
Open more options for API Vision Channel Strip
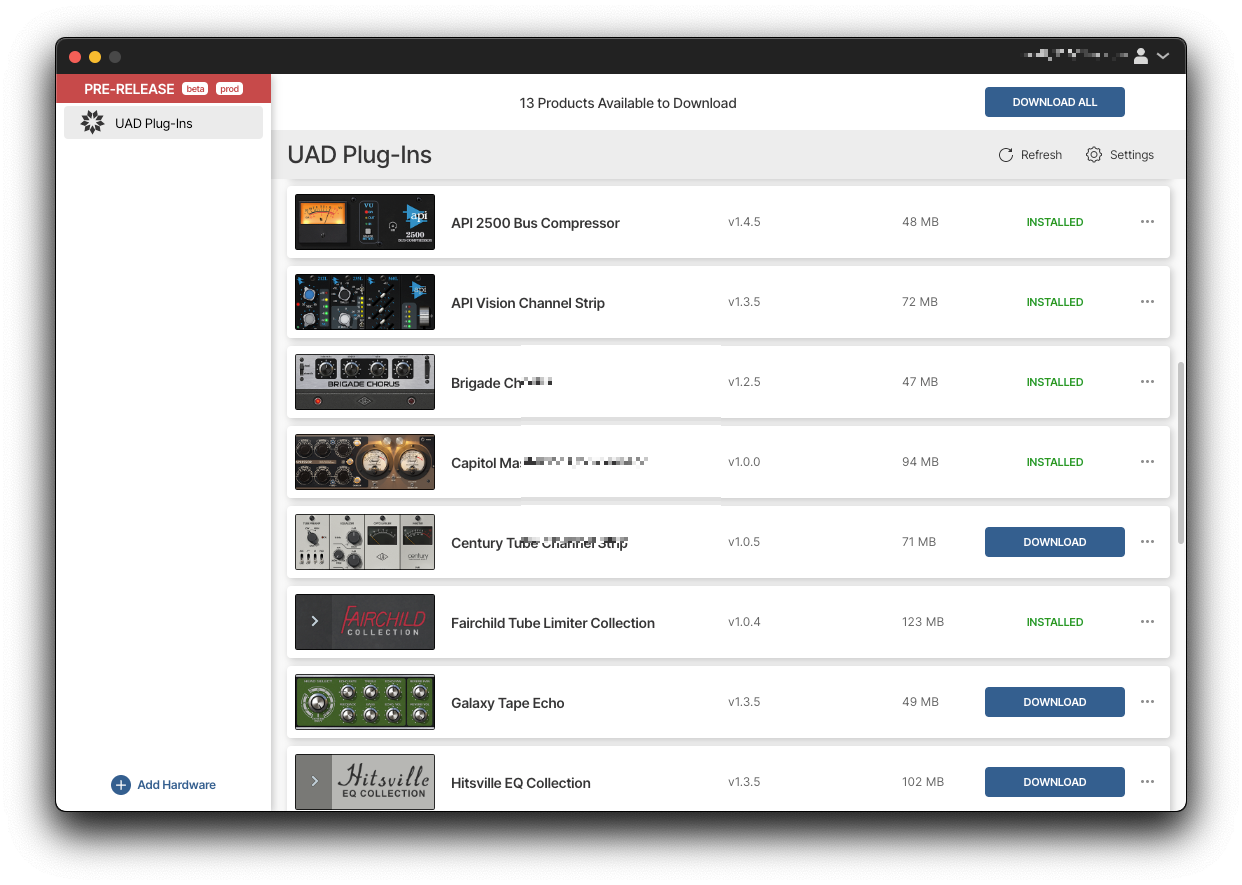(x=1147, y=302)
